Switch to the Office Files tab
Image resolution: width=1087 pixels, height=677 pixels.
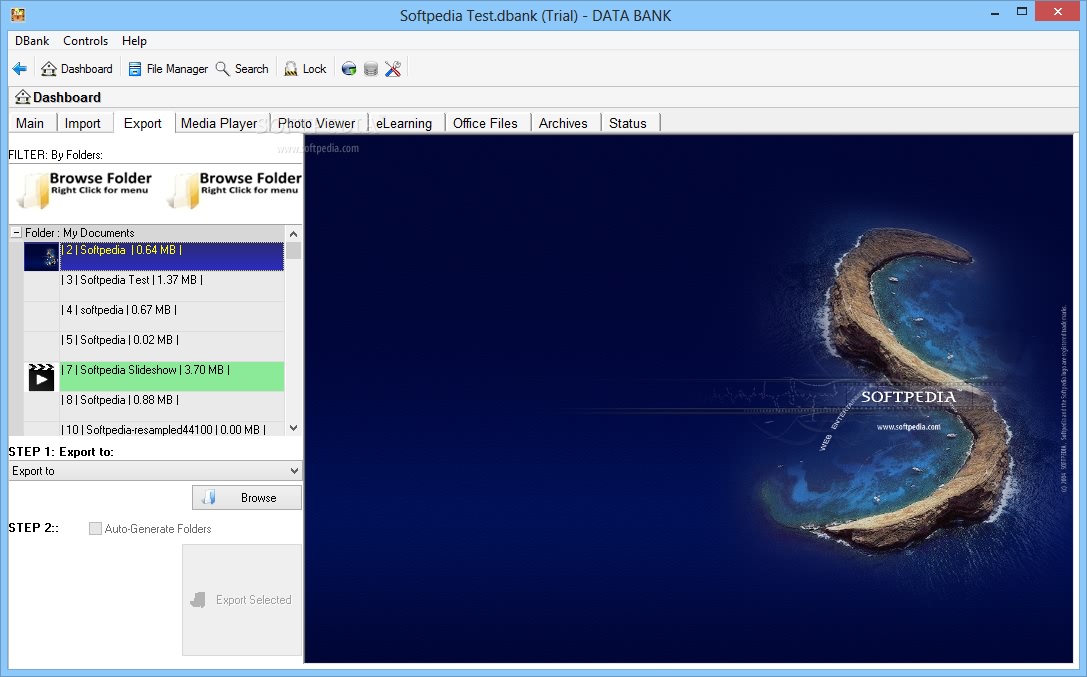485,123
